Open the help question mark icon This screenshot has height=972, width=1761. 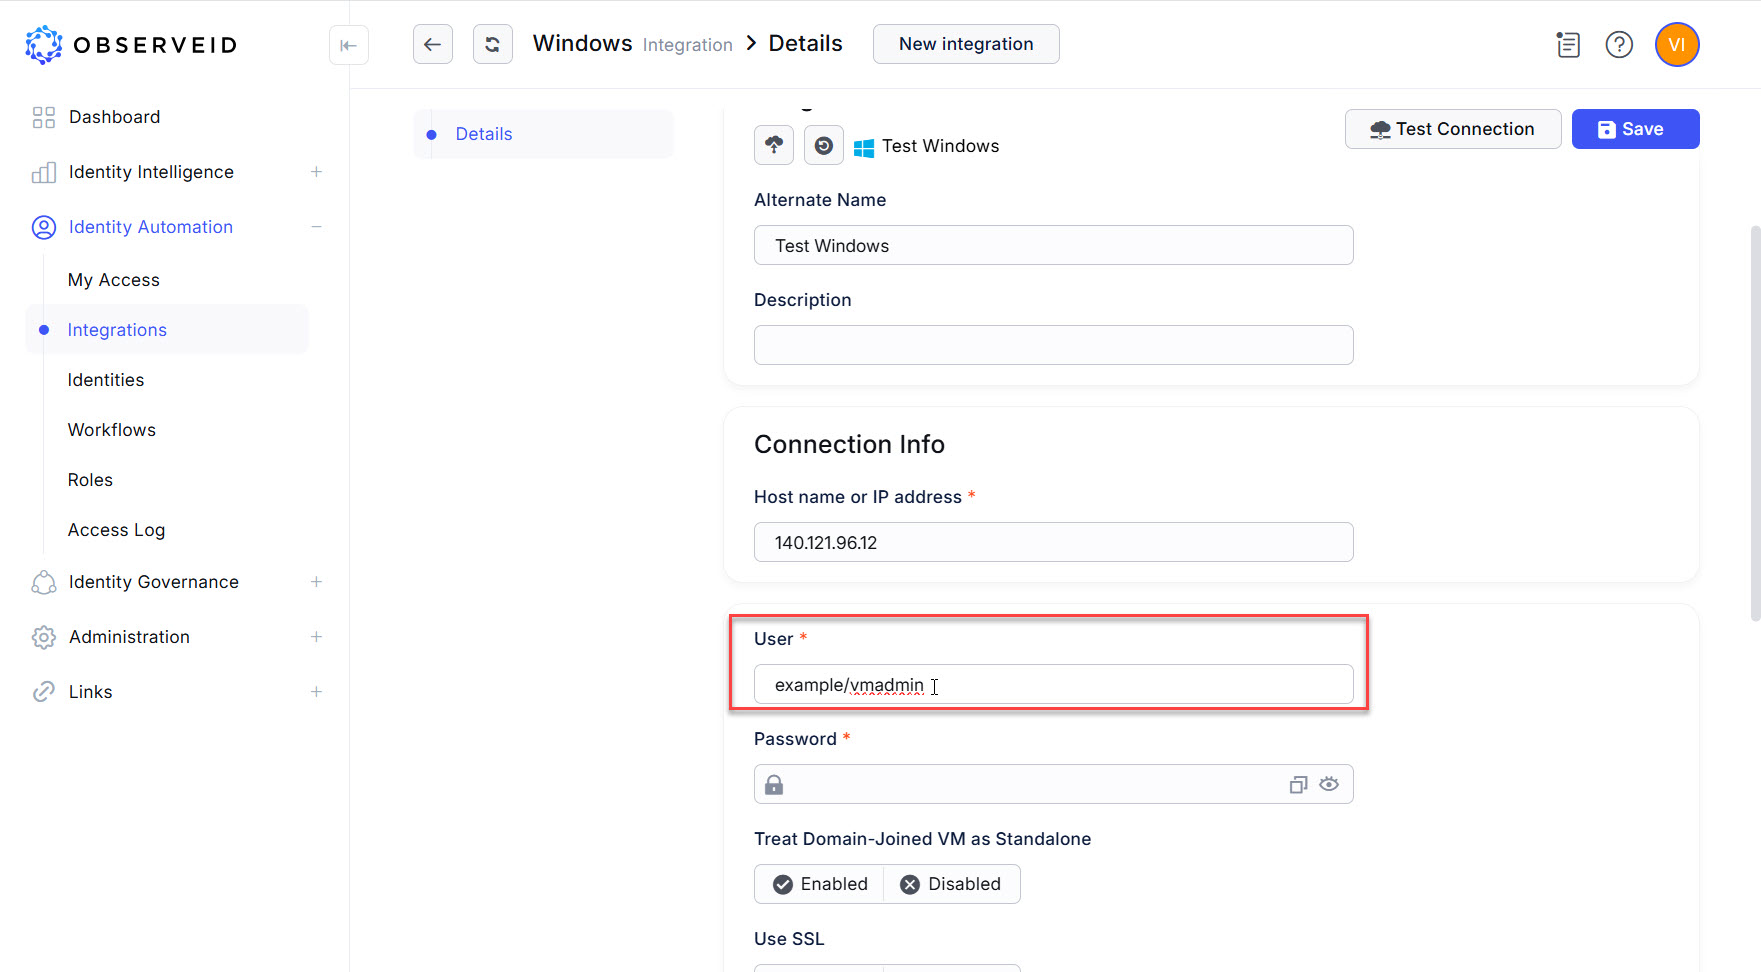[x=1618, y=45]
